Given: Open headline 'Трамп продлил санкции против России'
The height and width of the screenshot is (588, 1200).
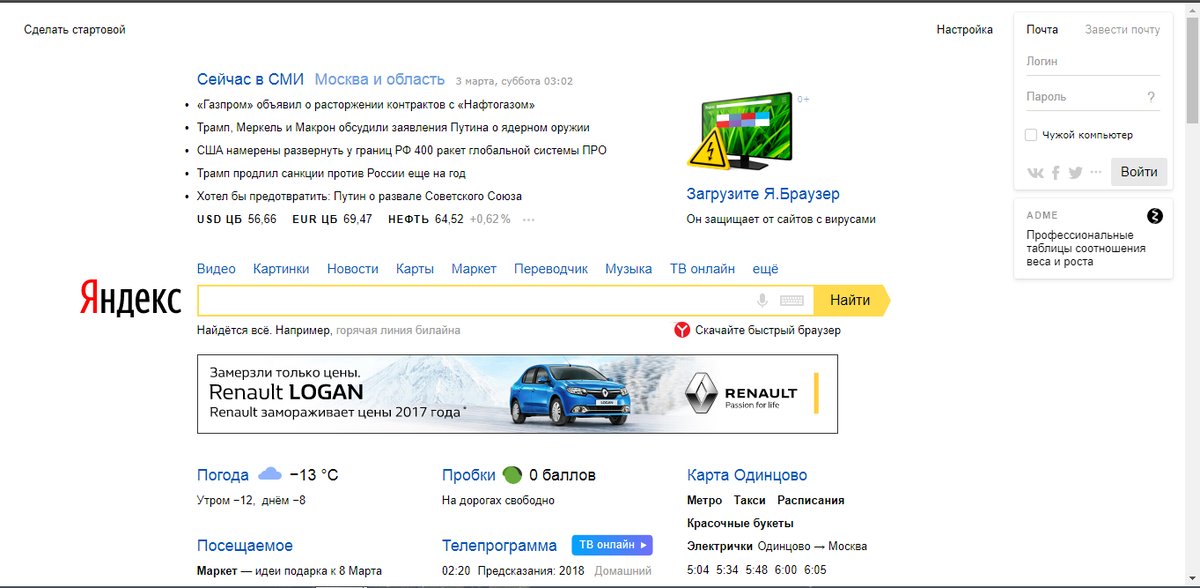Looking at the screenshot, I should pyautogui.click(x=332, y=173).
